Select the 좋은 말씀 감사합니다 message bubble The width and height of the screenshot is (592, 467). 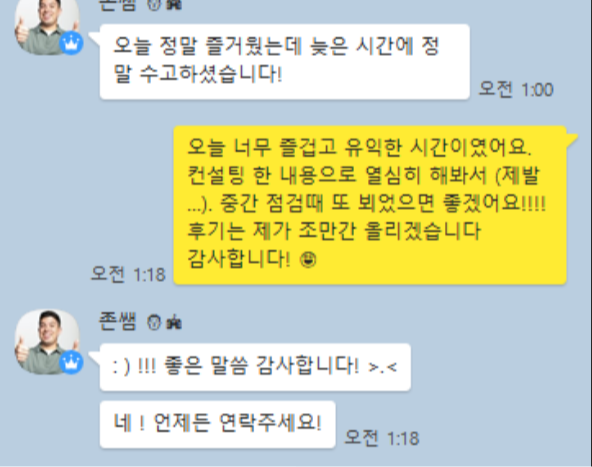pos(255,367)
